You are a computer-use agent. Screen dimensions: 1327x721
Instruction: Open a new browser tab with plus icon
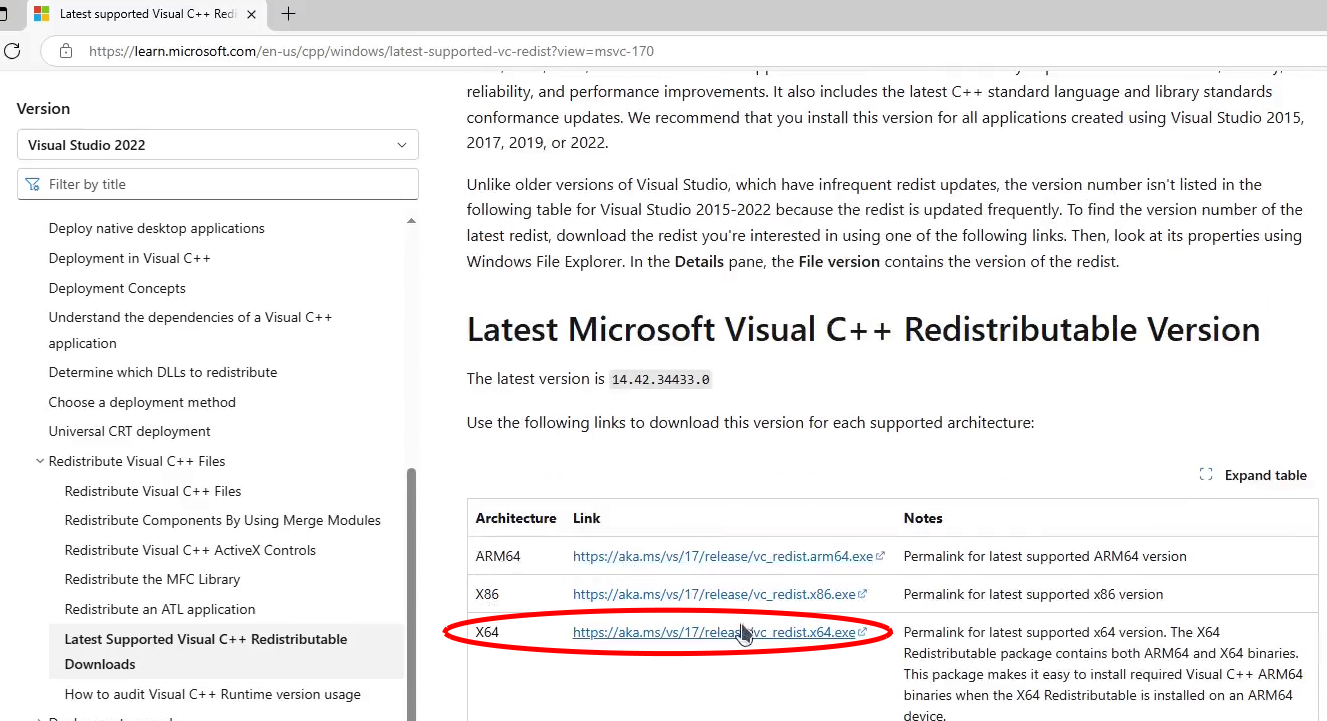pos(288,14)
